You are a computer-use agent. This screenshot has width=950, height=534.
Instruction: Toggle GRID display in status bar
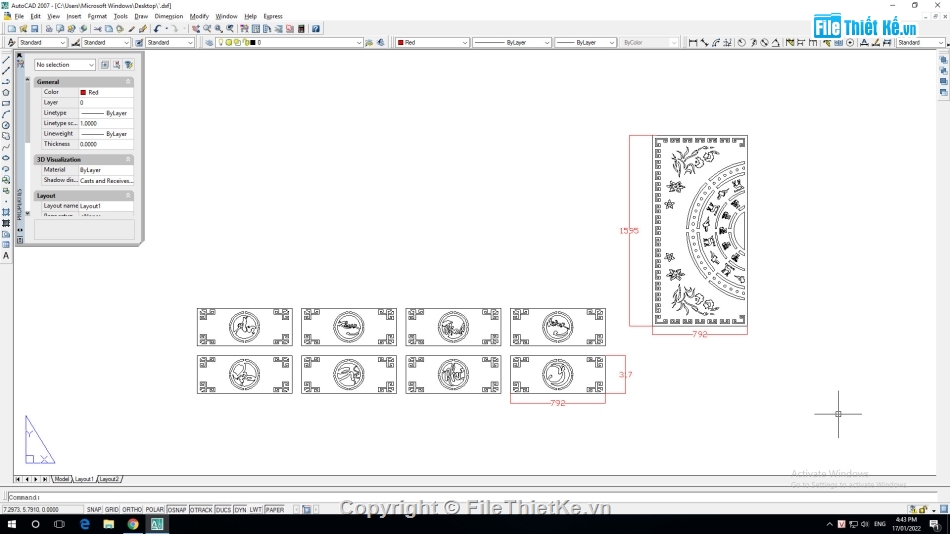click(112, 510)
